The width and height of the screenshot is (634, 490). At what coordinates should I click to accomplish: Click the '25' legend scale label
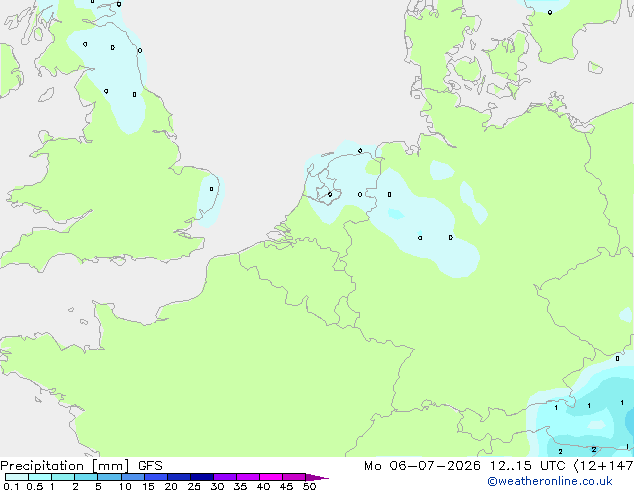(x=194, y=486)
